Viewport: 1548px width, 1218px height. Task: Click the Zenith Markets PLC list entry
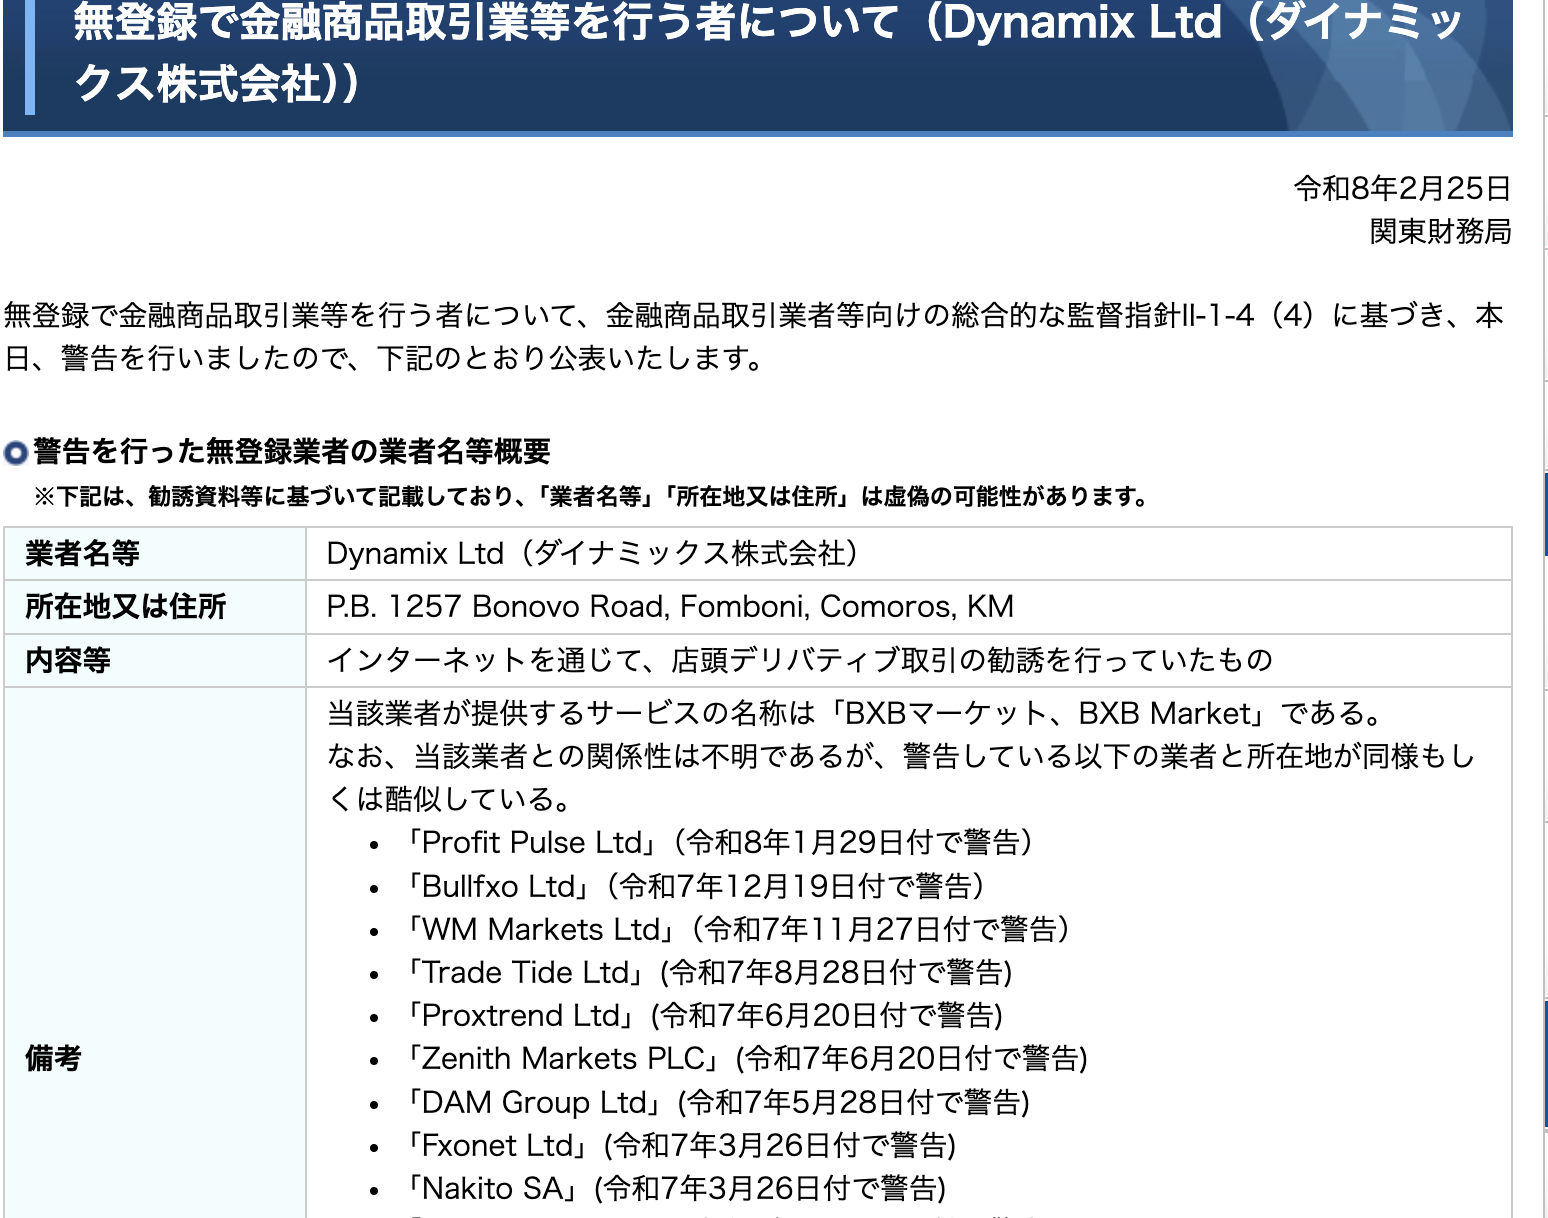[x=746, y=1058]
